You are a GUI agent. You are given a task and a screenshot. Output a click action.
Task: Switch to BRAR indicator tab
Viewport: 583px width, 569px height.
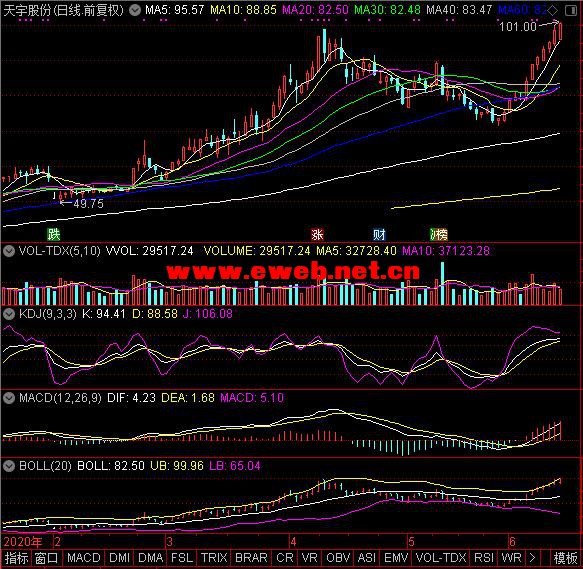(x=251, y=558)
